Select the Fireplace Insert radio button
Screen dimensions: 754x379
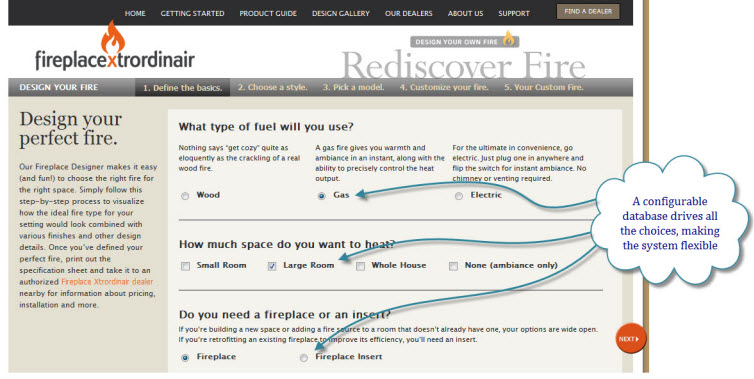click(304, 357)
